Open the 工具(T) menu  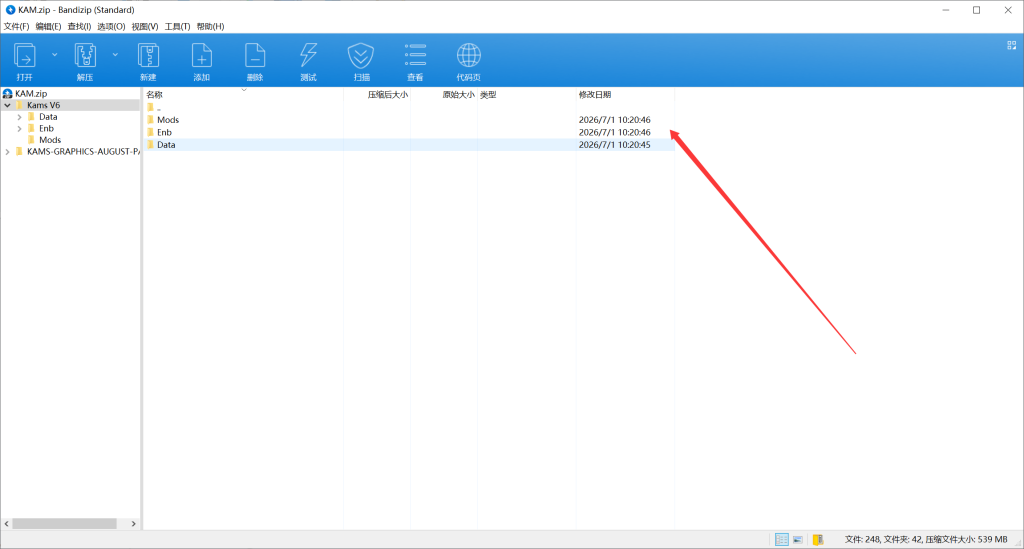tap(177, 26)
